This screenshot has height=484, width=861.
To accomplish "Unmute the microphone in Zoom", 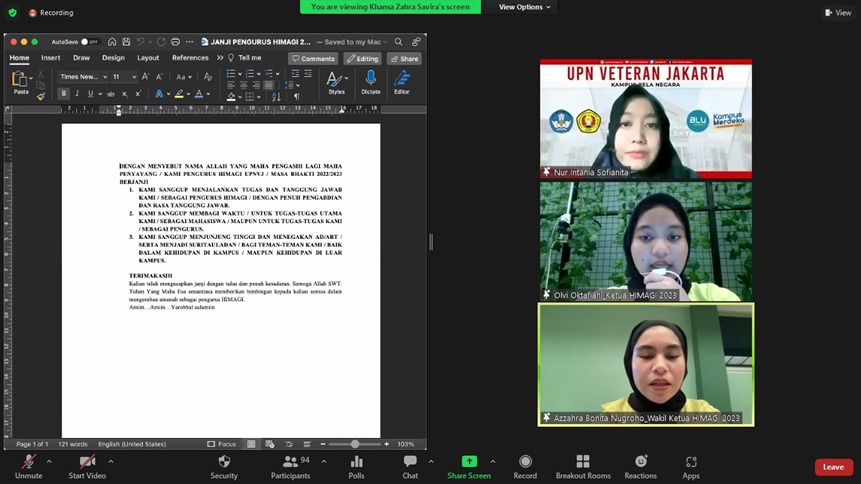I will click(28, 462).
